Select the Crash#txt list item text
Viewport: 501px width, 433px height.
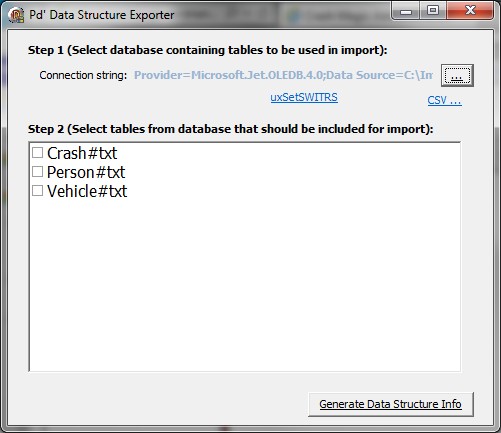(82, 153)
